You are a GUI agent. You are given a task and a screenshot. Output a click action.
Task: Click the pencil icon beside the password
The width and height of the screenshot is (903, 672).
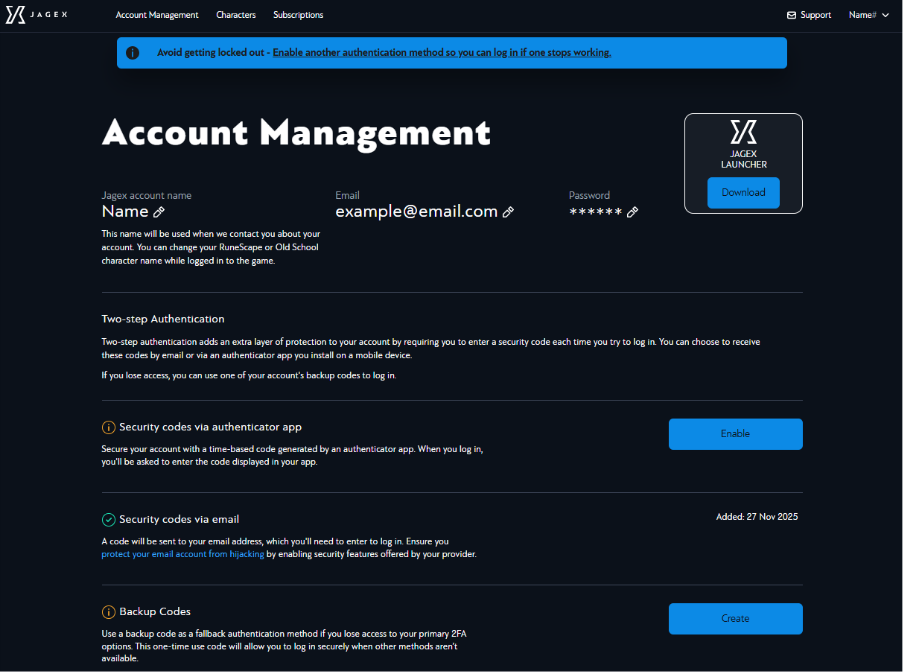pos(632,212)
